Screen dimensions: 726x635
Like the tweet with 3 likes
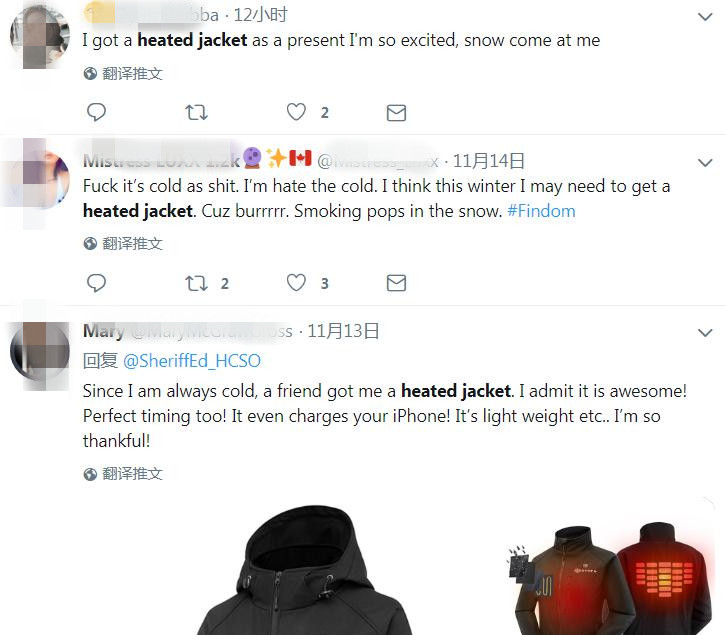tap(296, 283)
